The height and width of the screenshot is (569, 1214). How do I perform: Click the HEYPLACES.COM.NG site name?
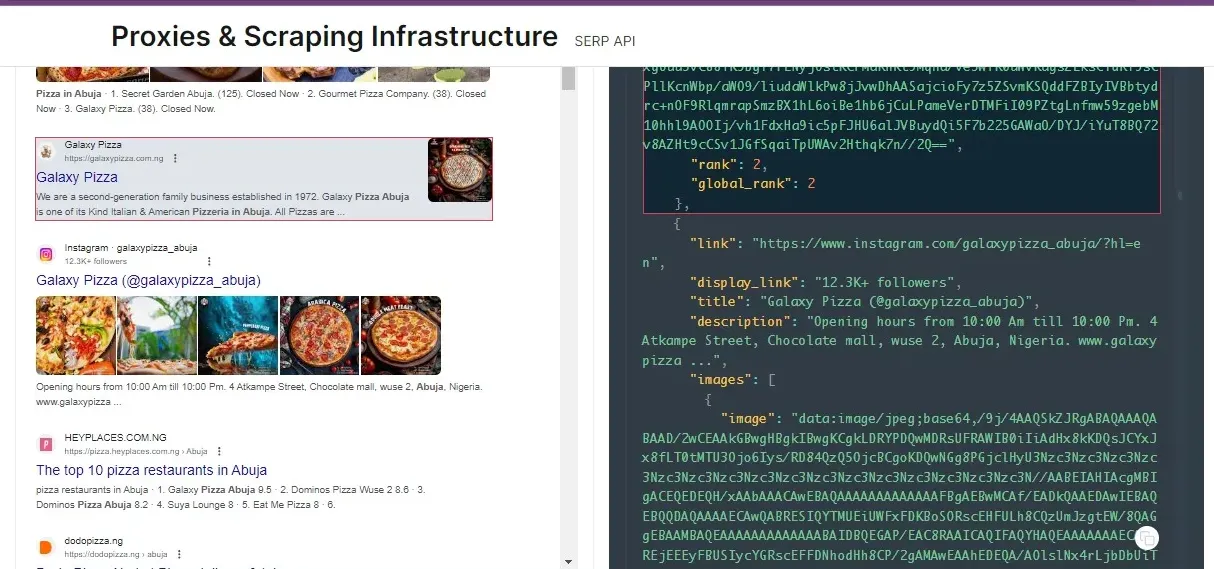pyautogui.click(x=116, y=438)
